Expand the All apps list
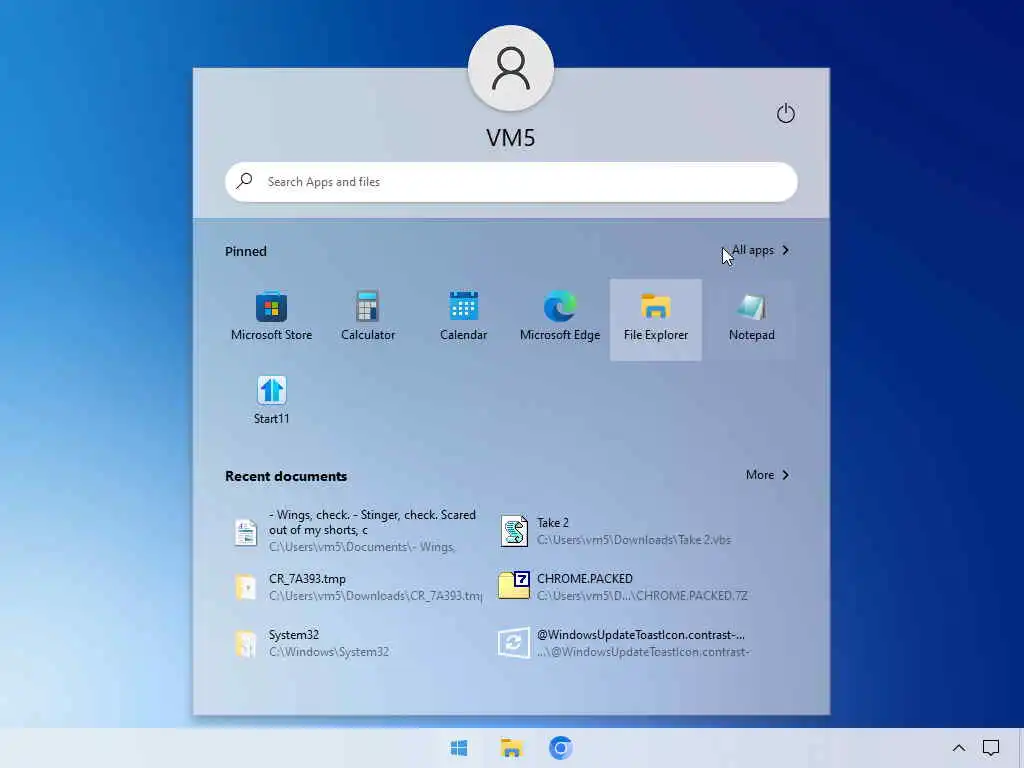Screen dimensions: 1024x768 click(x=760, y=250)
